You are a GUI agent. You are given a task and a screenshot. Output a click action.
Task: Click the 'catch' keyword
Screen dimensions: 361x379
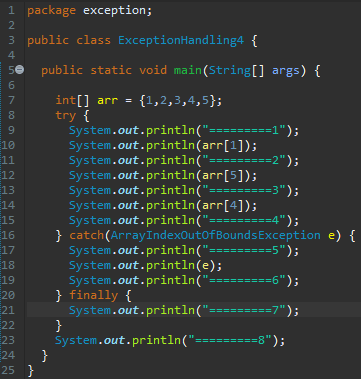tap(87, 235)
